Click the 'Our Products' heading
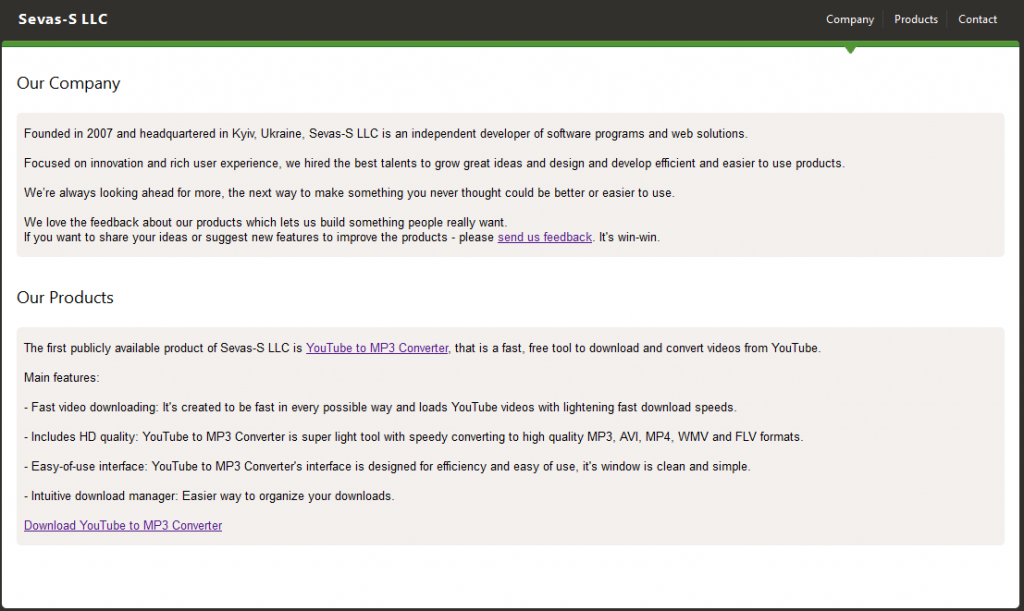Image resolution: width=1024 pixels, height=611 pixels. 65,298
